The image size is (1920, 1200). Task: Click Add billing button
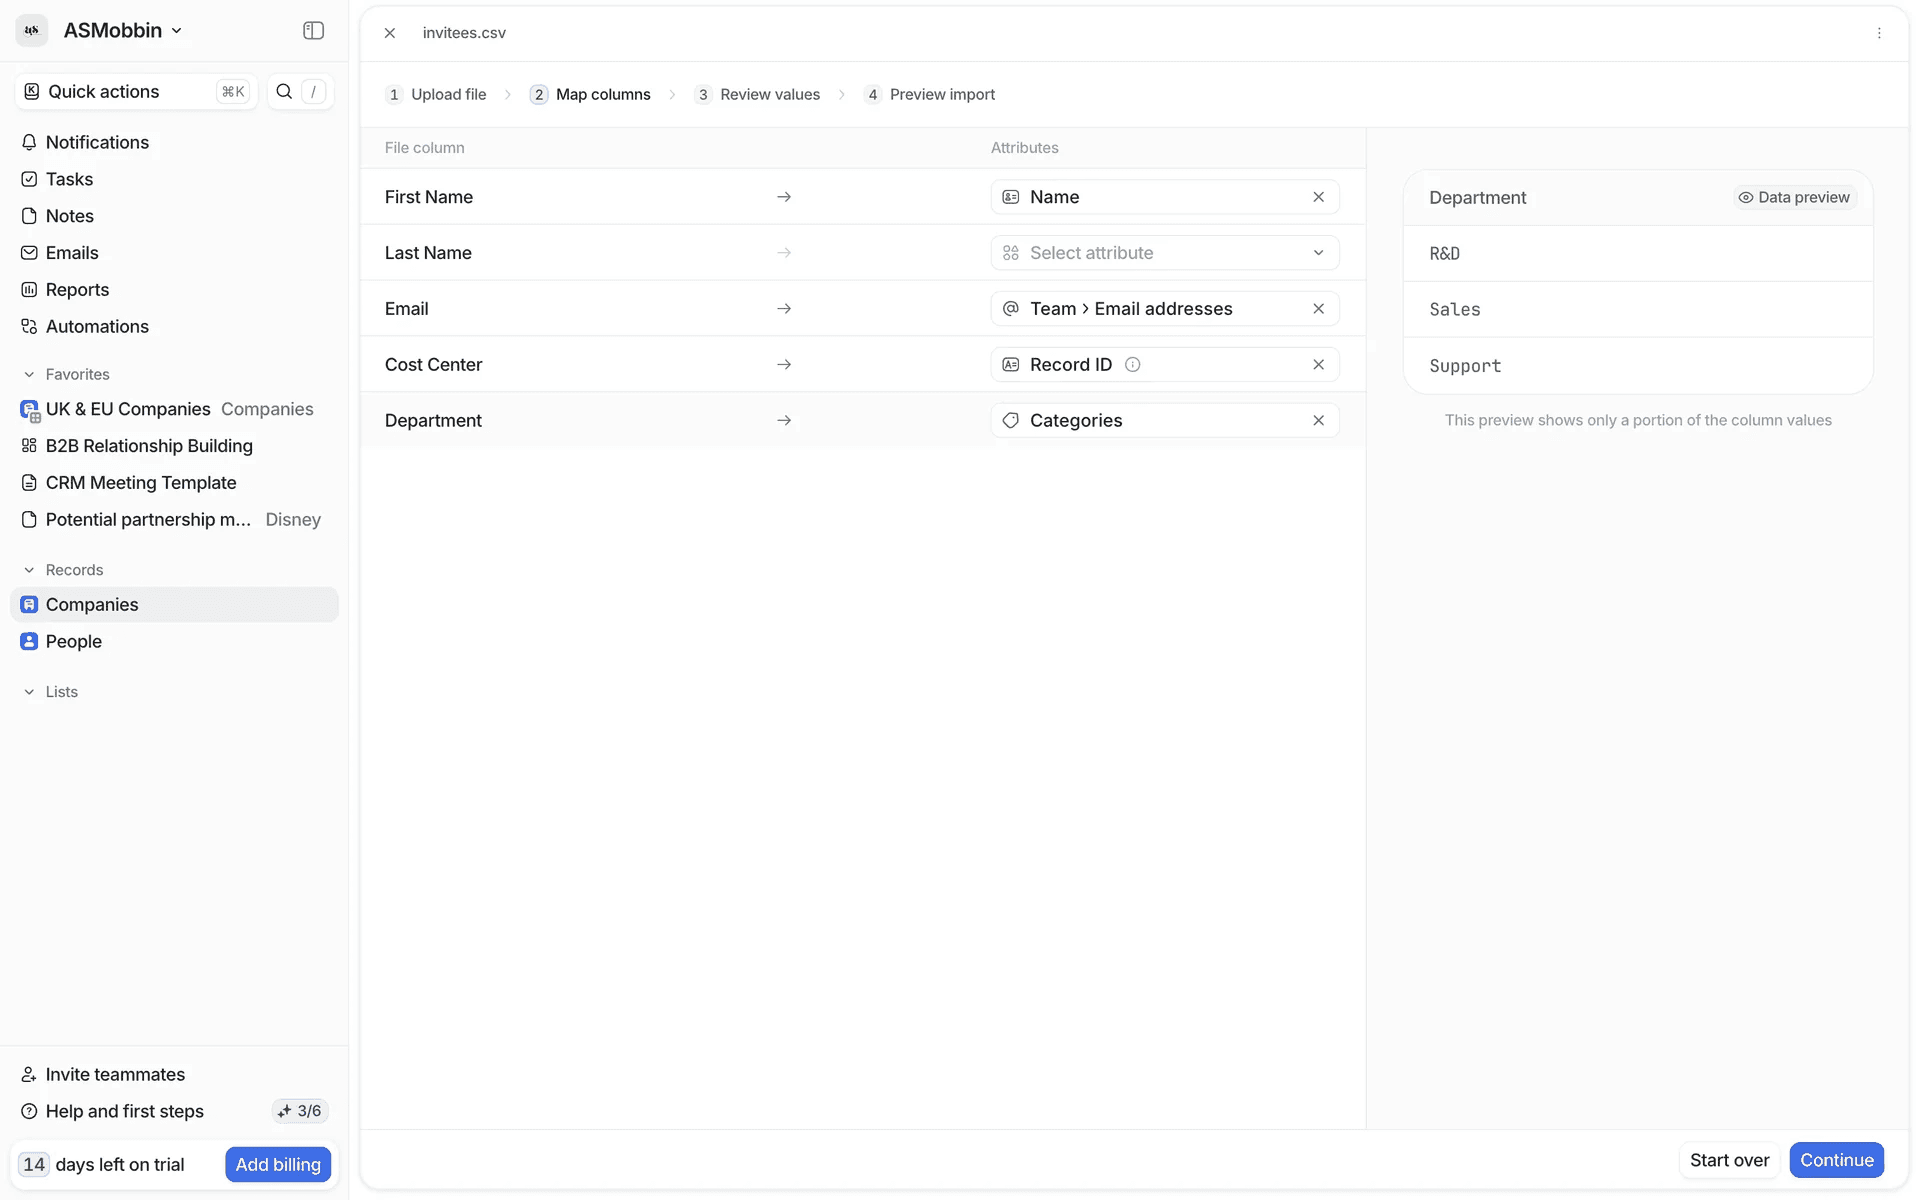coord(278,1164)
